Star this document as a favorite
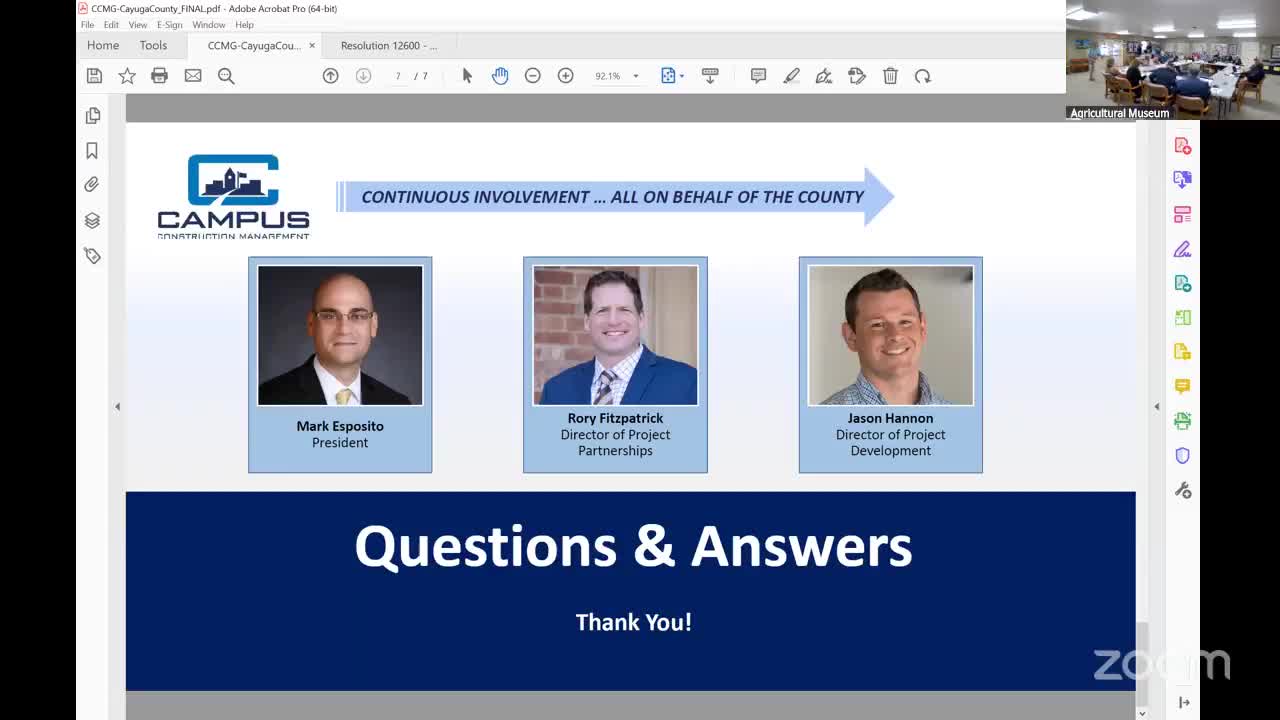Screen dimensions: 1280x720 (x=127, y=76)
